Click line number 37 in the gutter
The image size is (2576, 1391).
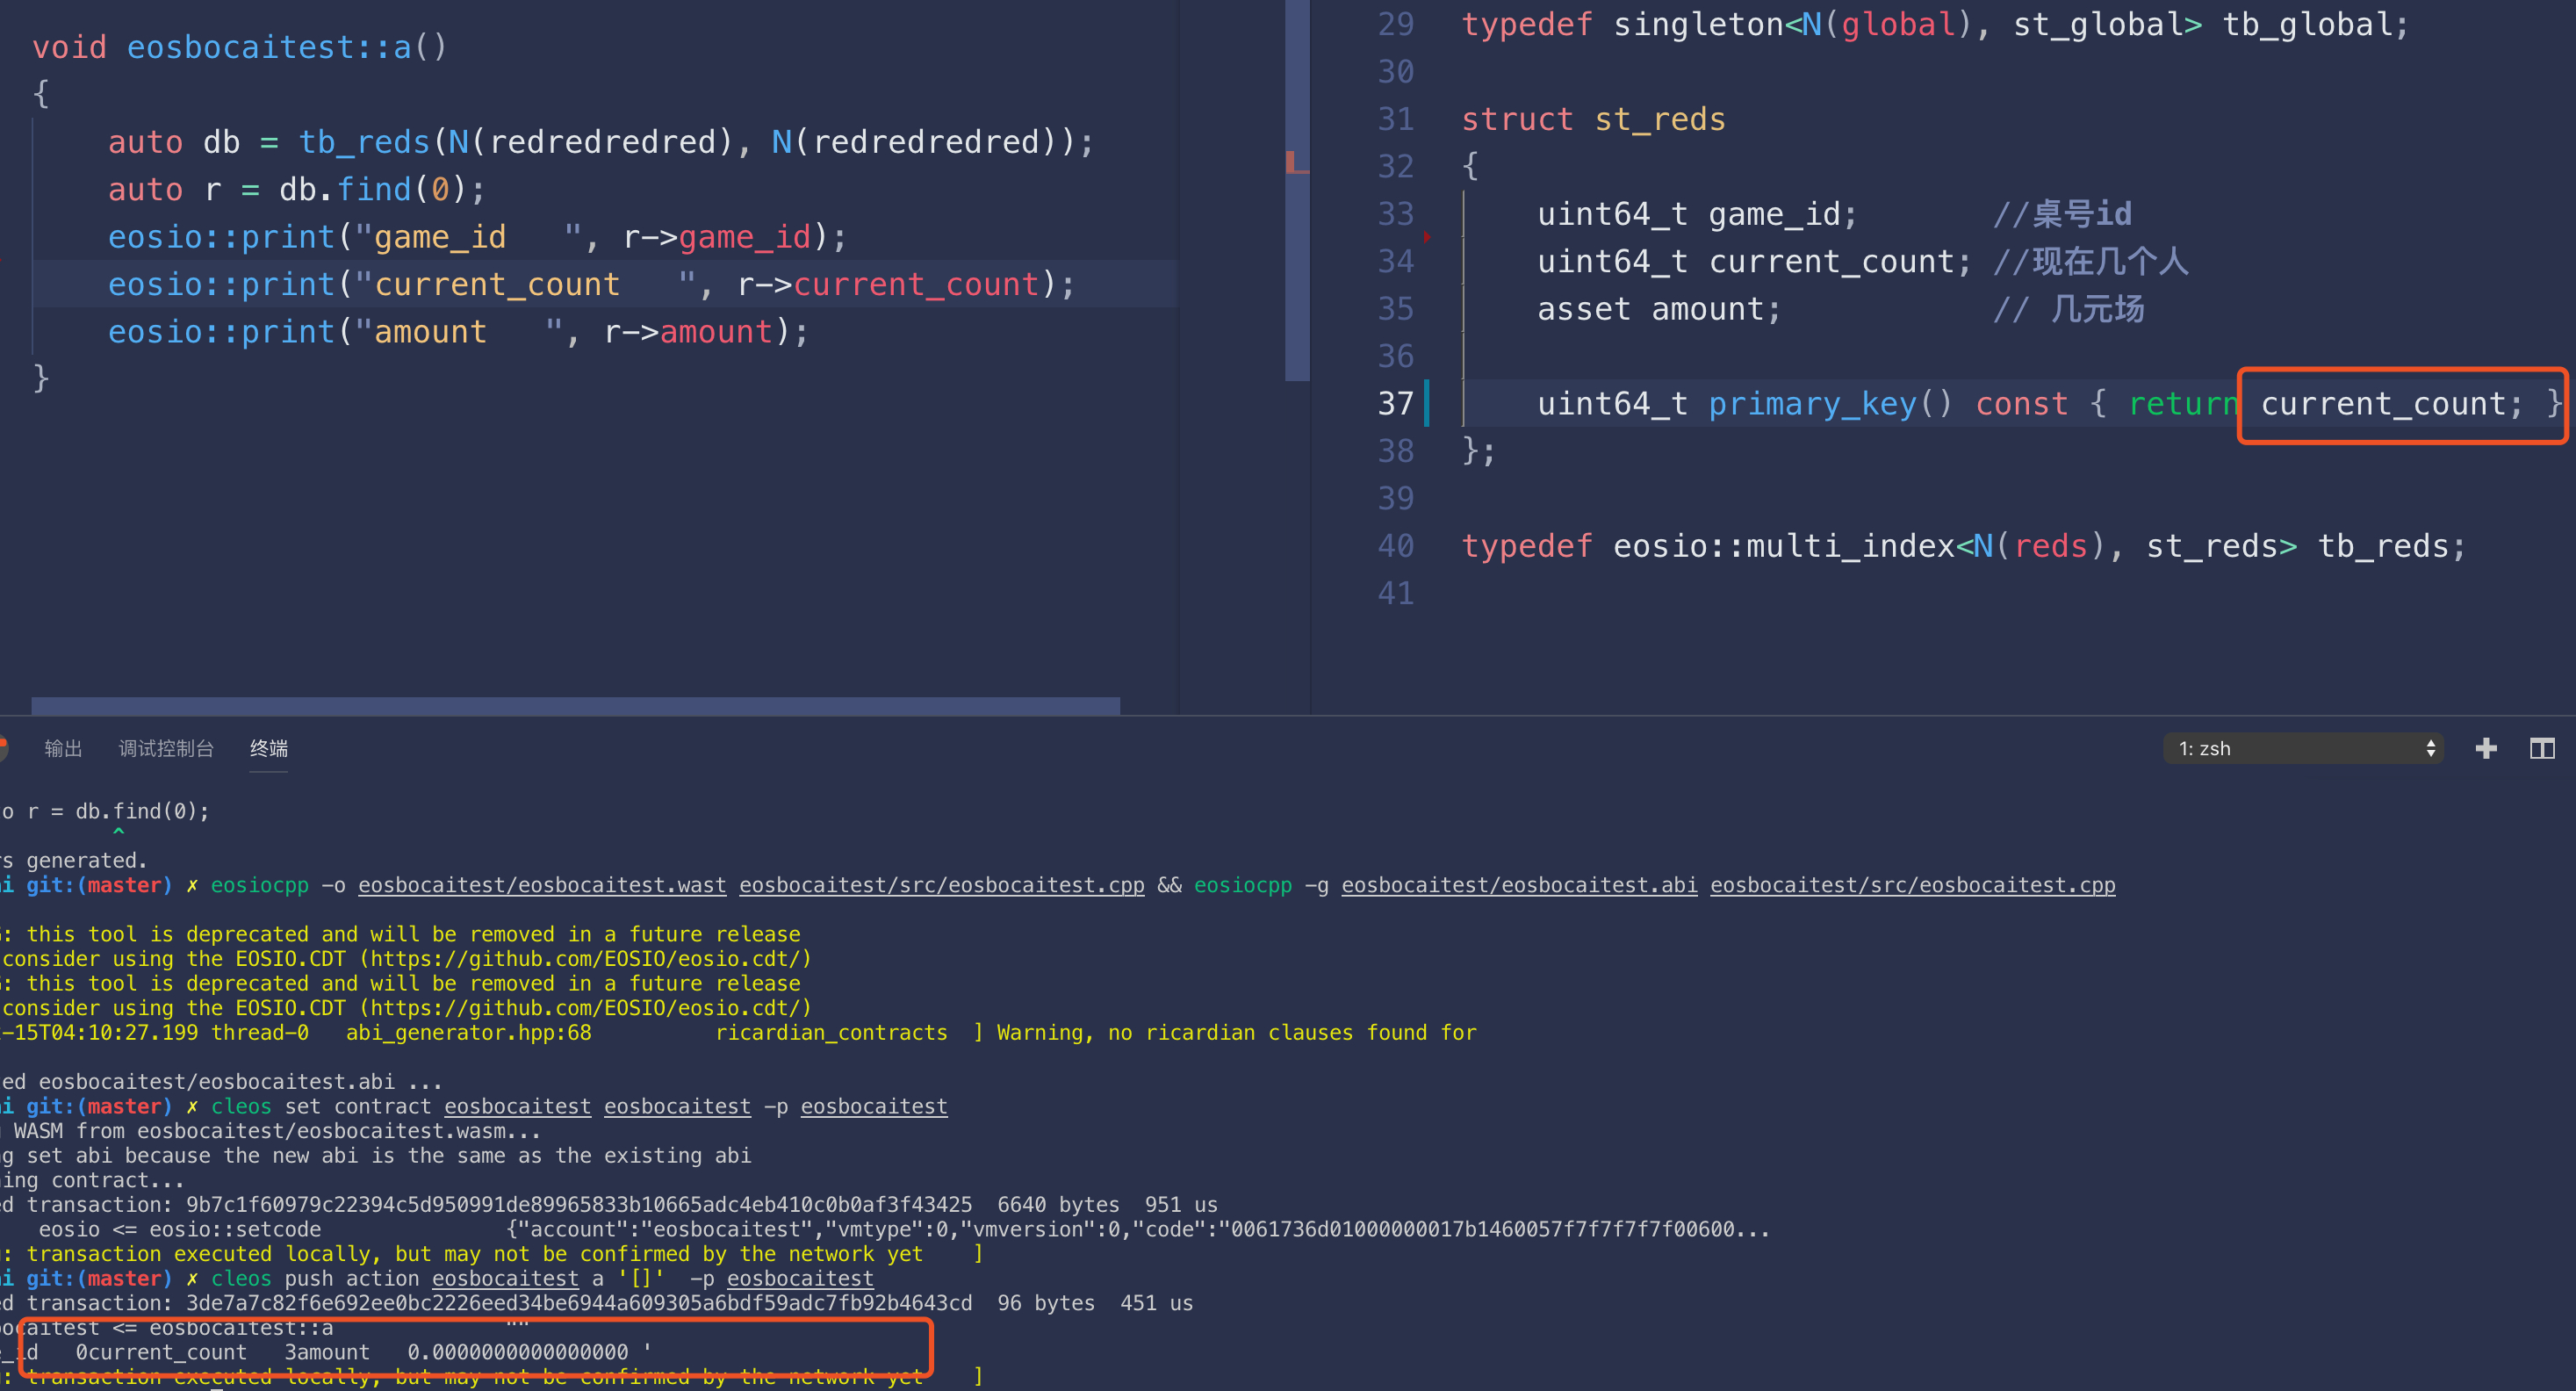(1396, 403)
